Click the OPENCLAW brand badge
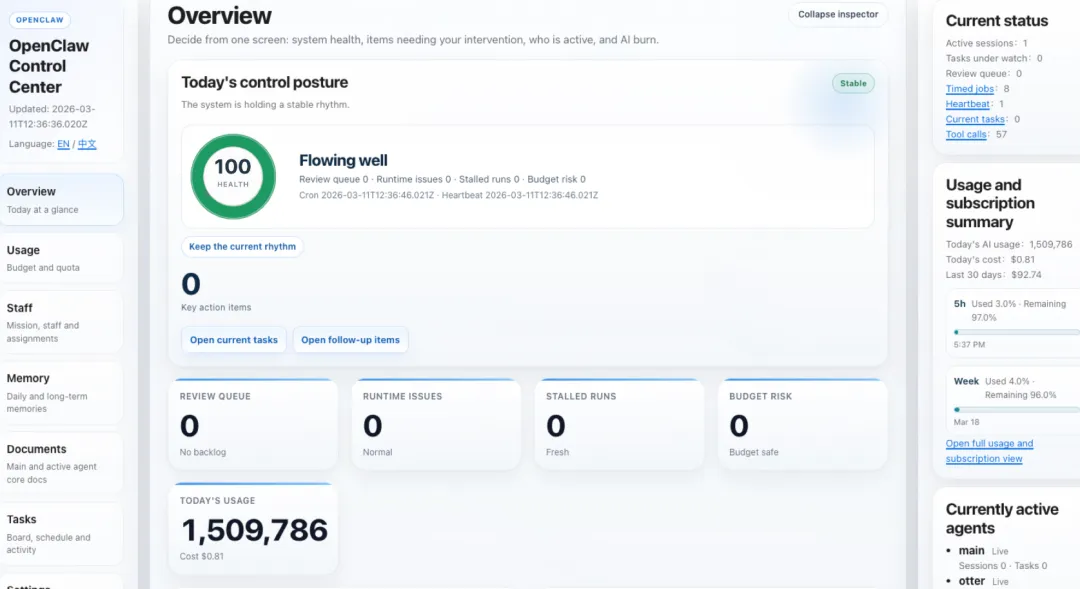The height and width of the screenshot is (589, 1080). coord(40,20)
